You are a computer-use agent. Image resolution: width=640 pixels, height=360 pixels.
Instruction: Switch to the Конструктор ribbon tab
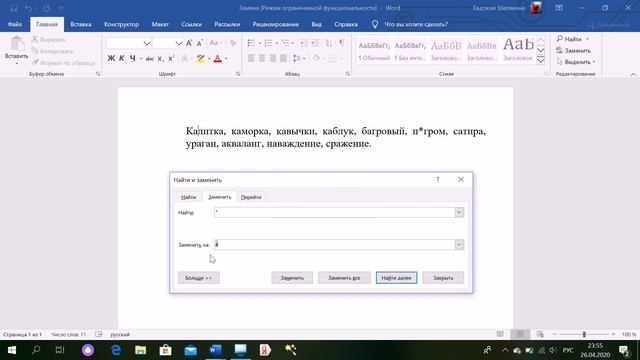point(121,24)
